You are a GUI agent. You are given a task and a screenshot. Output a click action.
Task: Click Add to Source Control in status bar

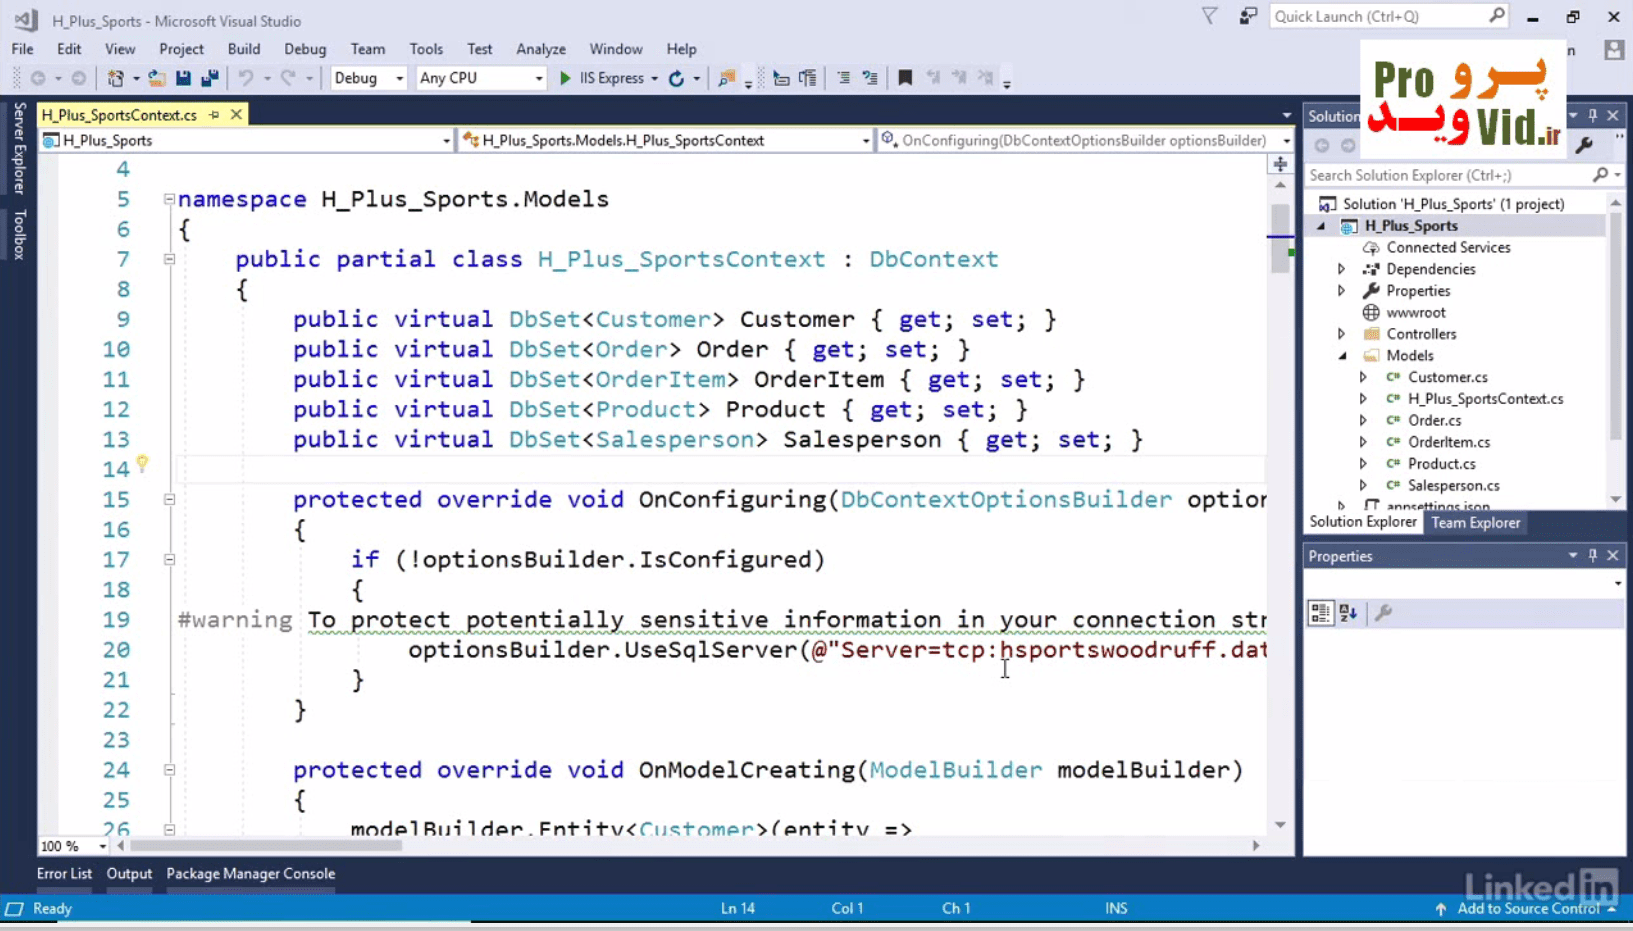(1527, 909)
